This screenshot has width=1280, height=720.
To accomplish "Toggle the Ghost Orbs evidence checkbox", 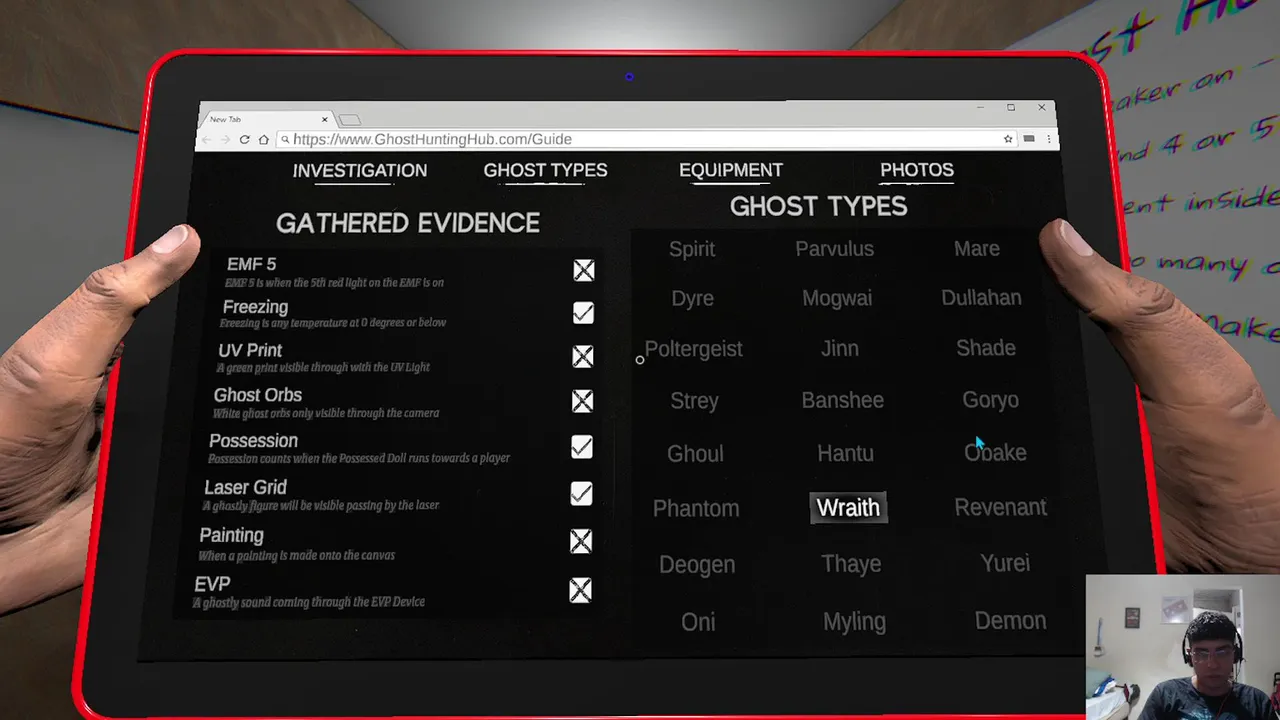I will click(x=582, y=401).
